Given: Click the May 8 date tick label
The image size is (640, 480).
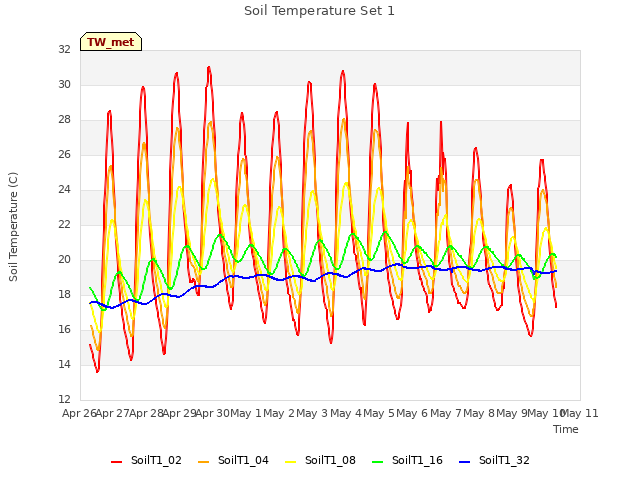Looking at the screenshot, I should (479, 413).
